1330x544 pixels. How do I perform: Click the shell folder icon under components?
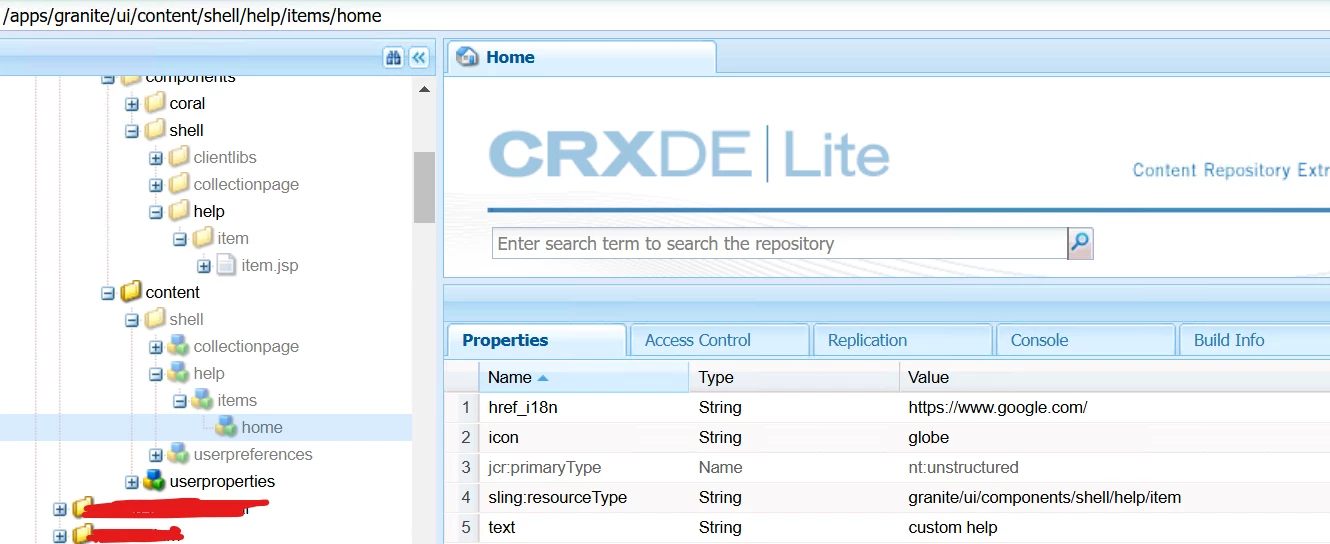pos(154,130)
